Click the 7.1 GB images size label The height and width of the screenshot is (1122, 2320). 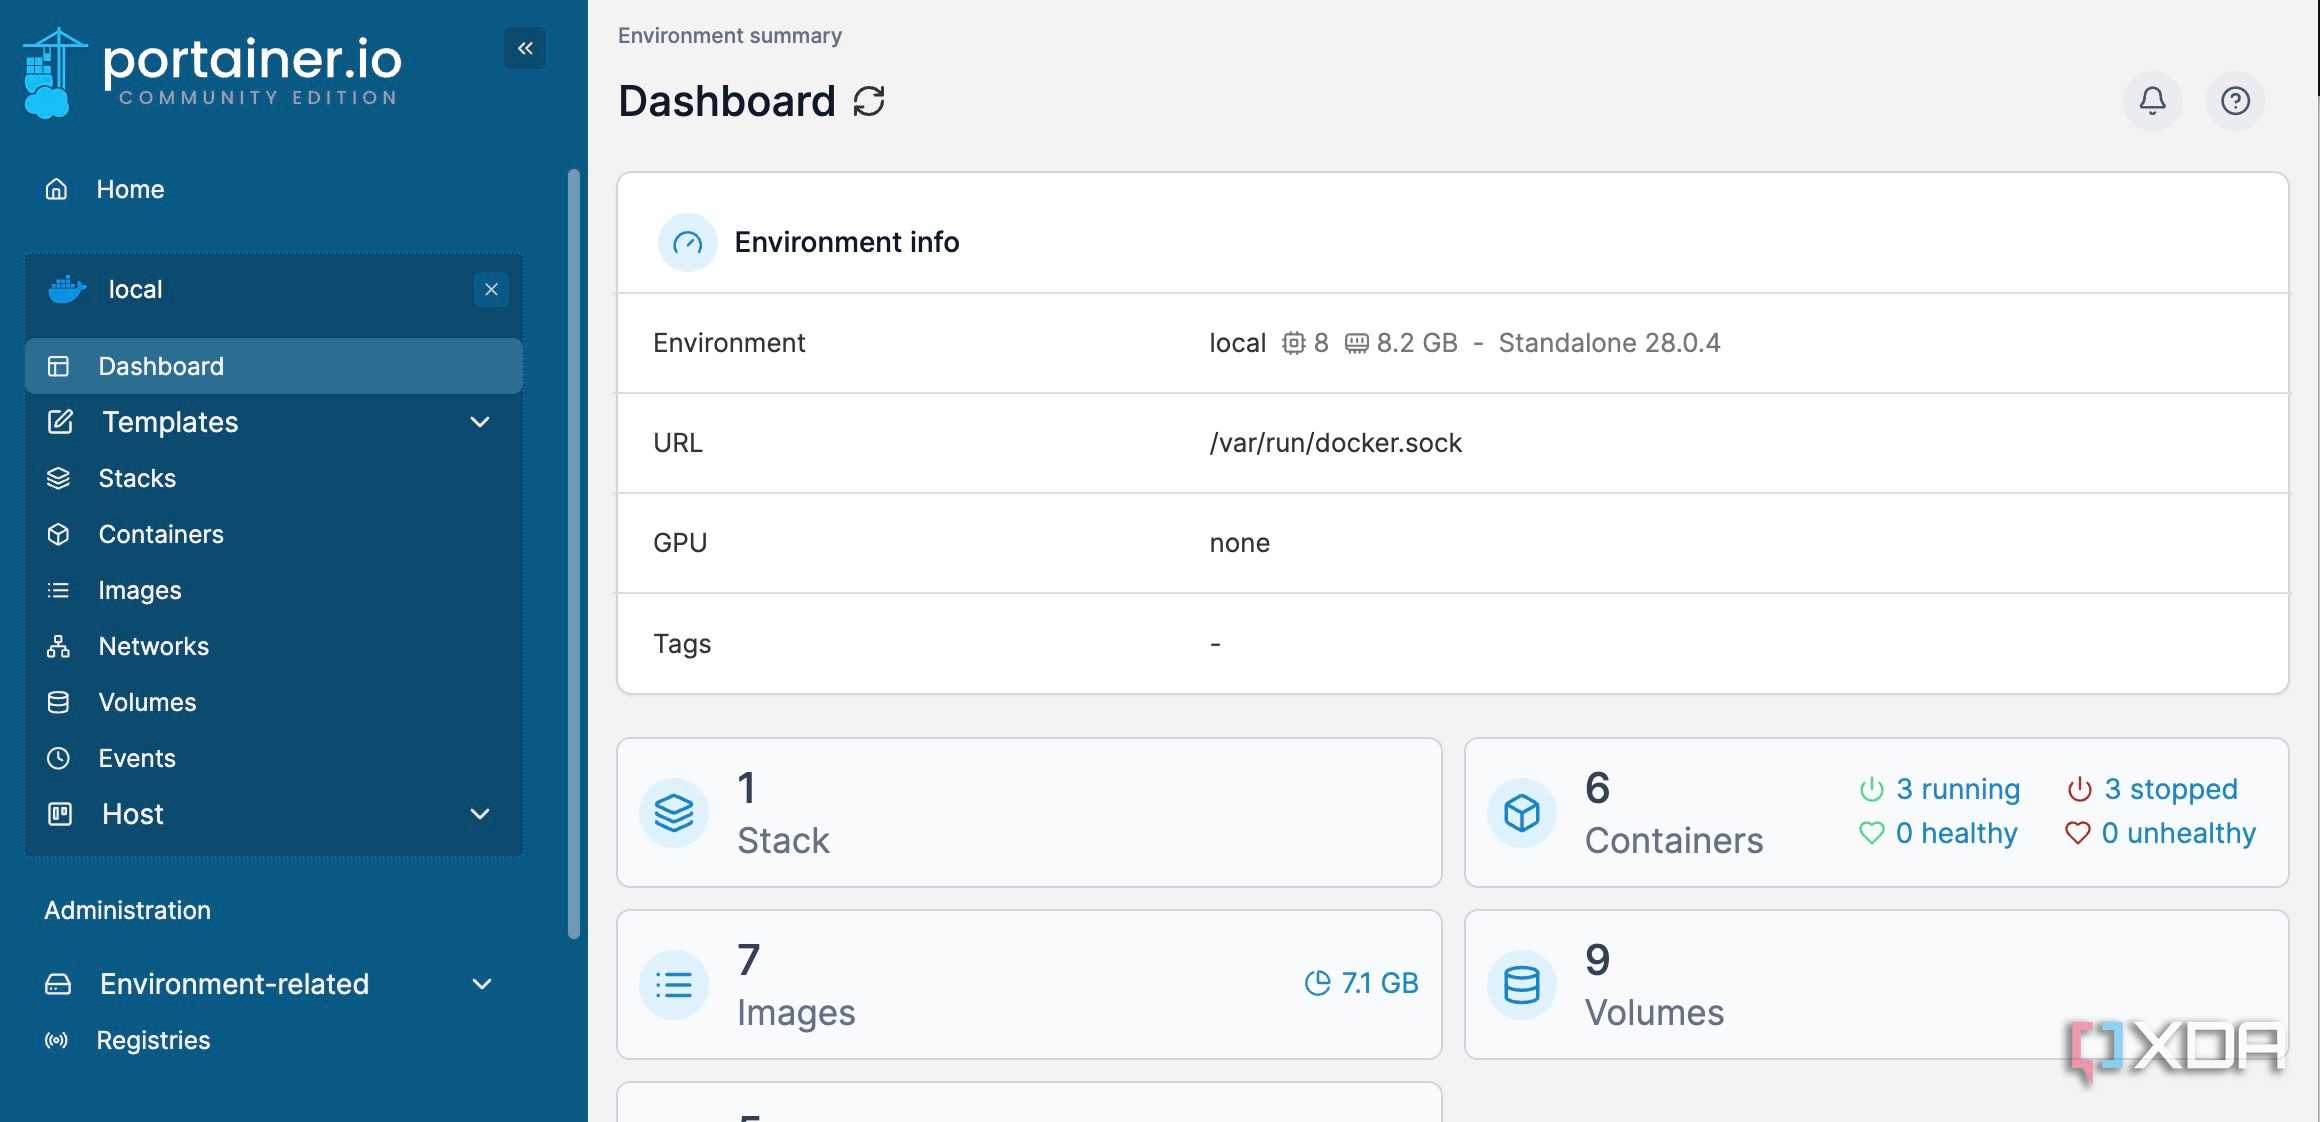point(1380,983)
